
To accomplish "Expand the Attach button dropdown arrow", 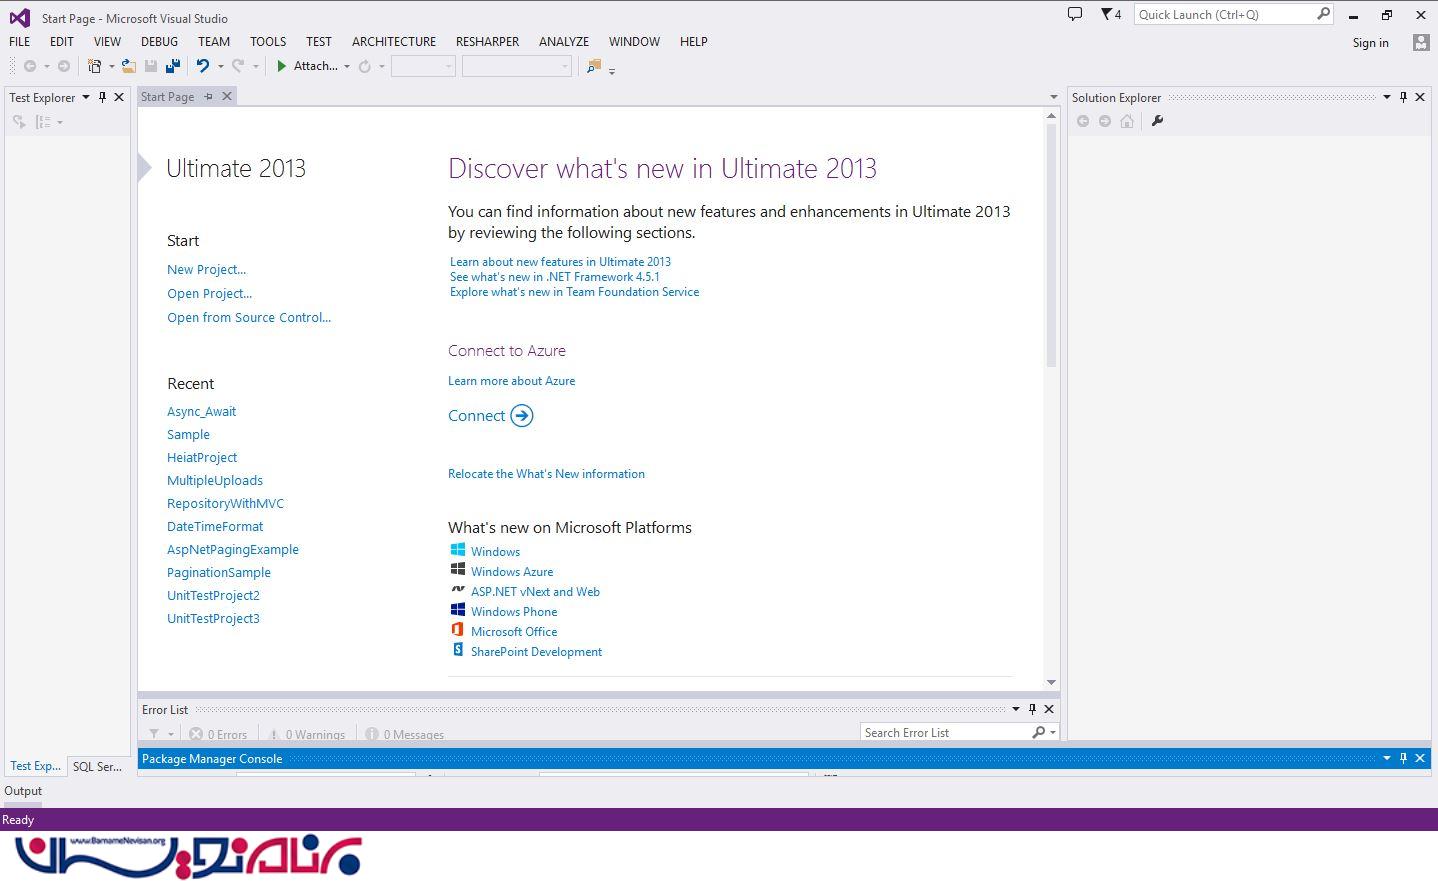I will coord(347,67).
